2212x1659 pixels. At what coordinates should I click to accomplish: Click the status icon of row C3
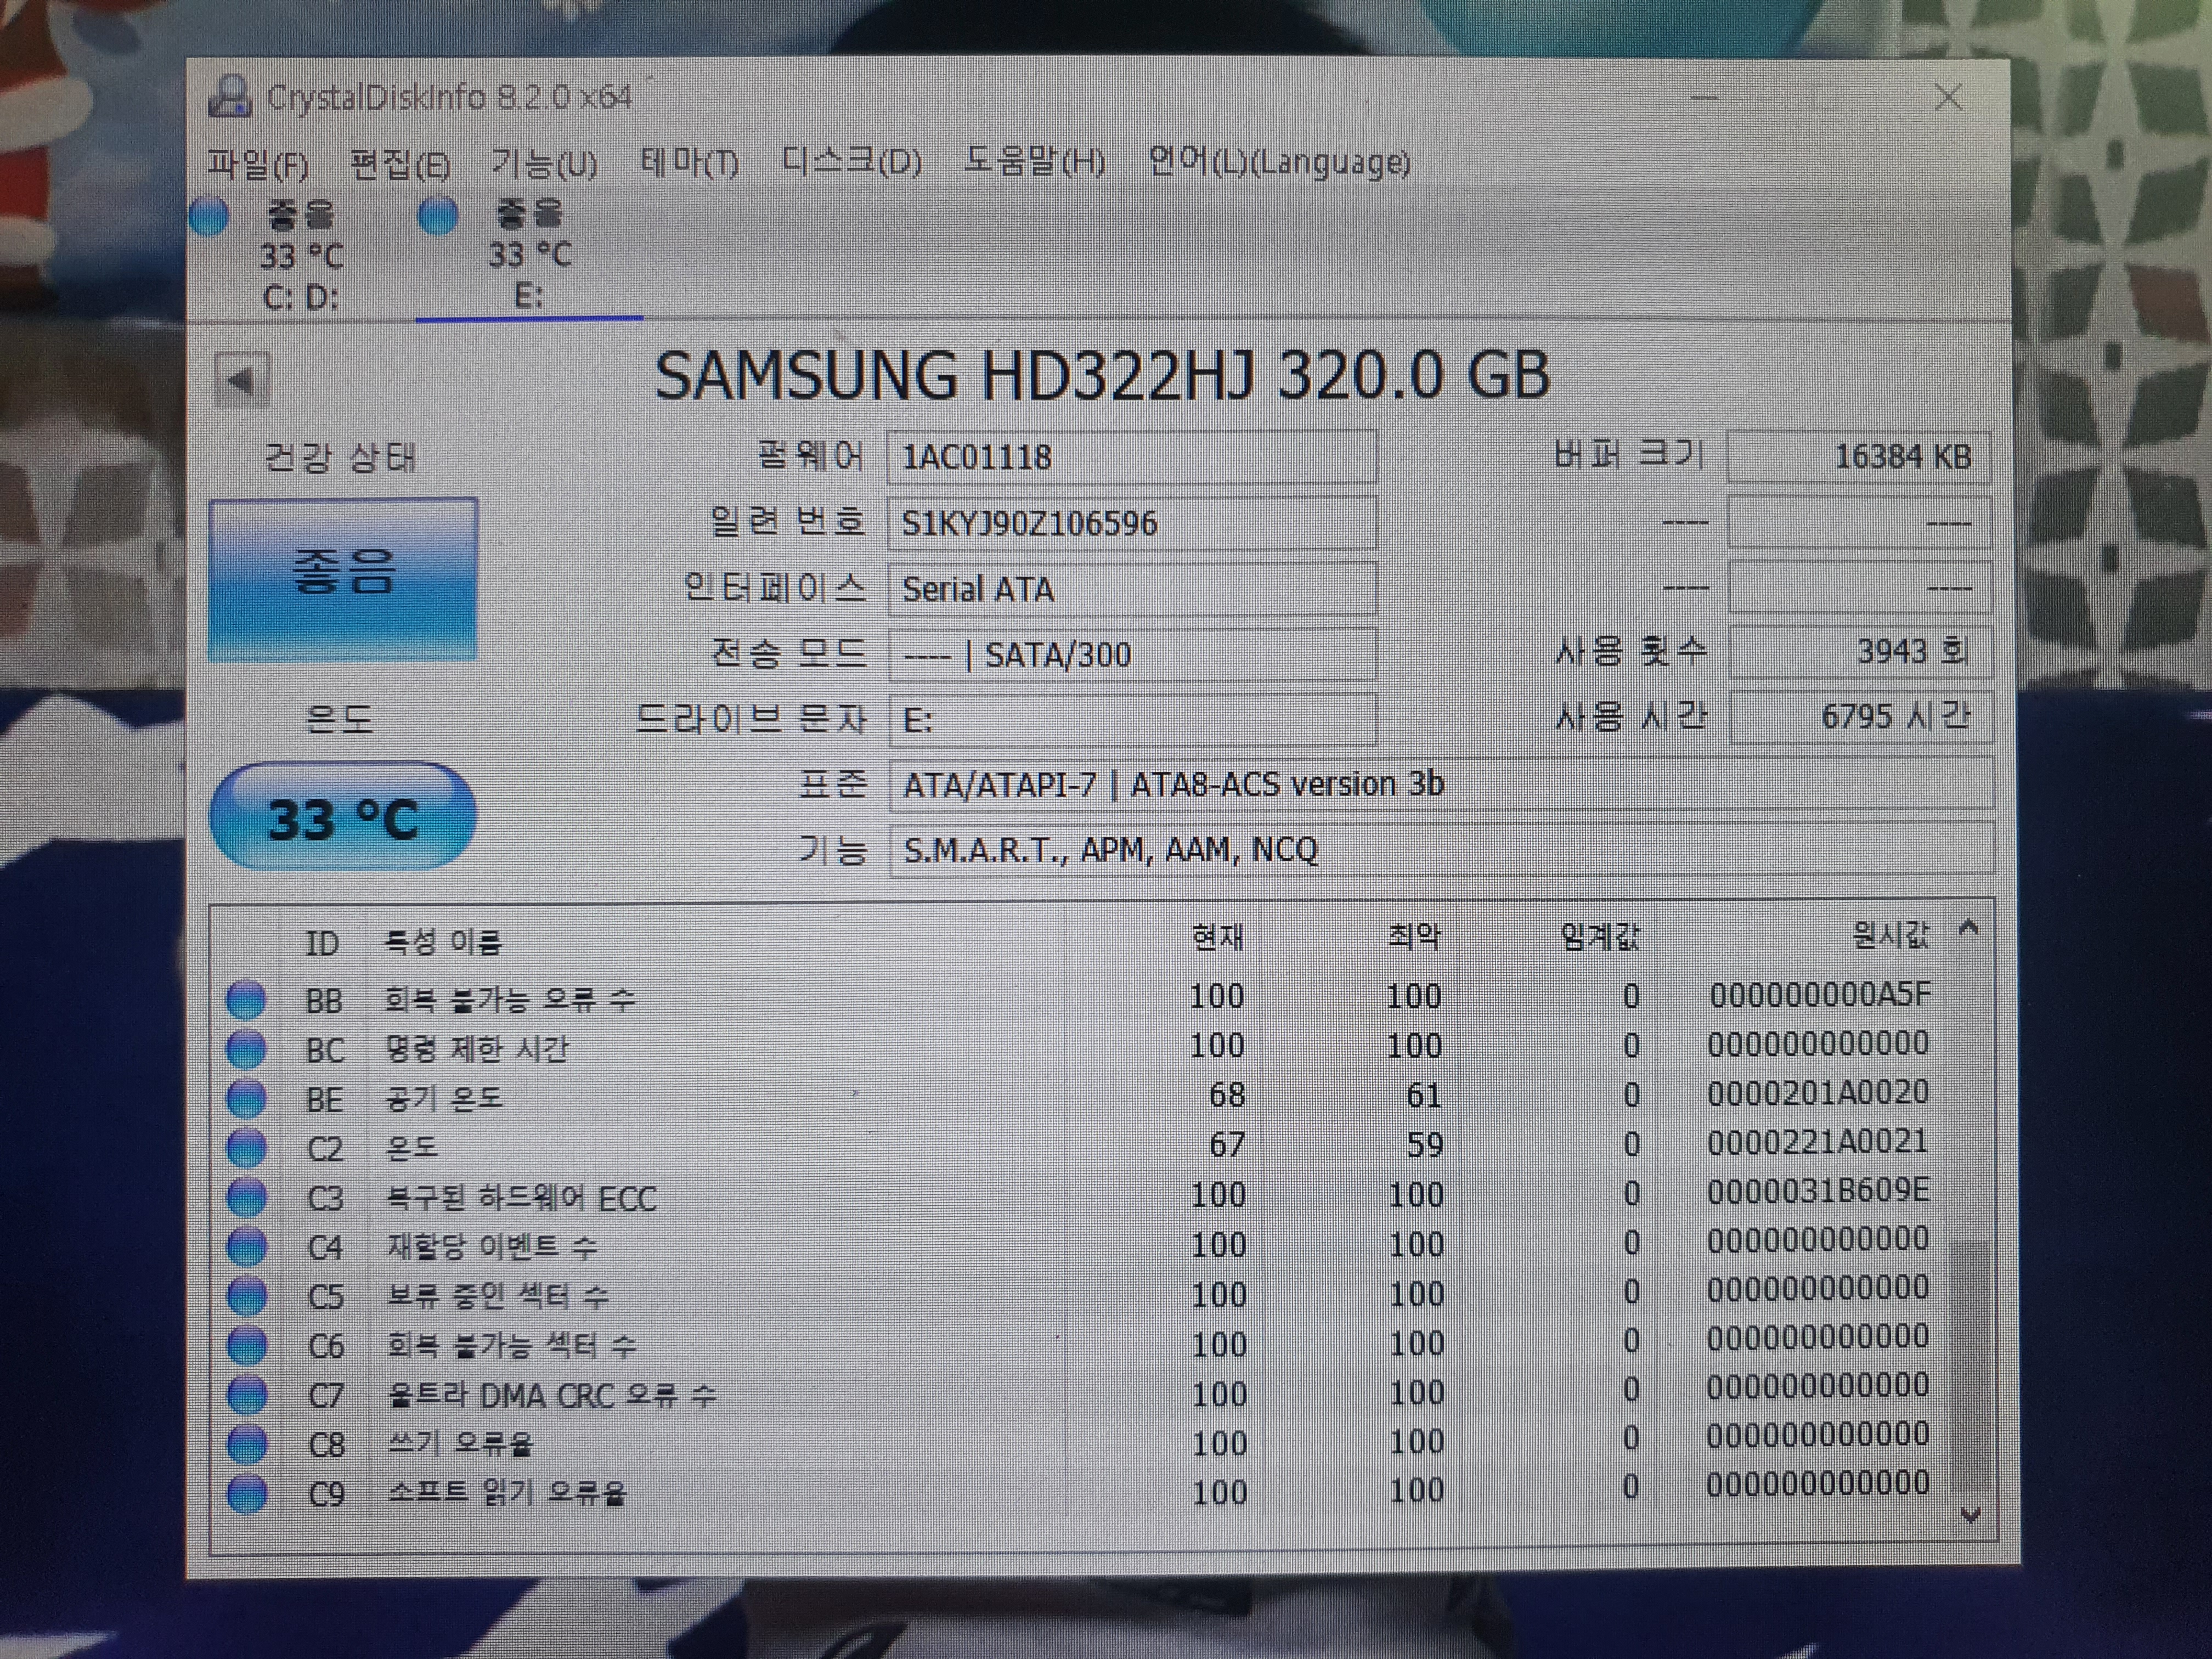(246, 1197)
